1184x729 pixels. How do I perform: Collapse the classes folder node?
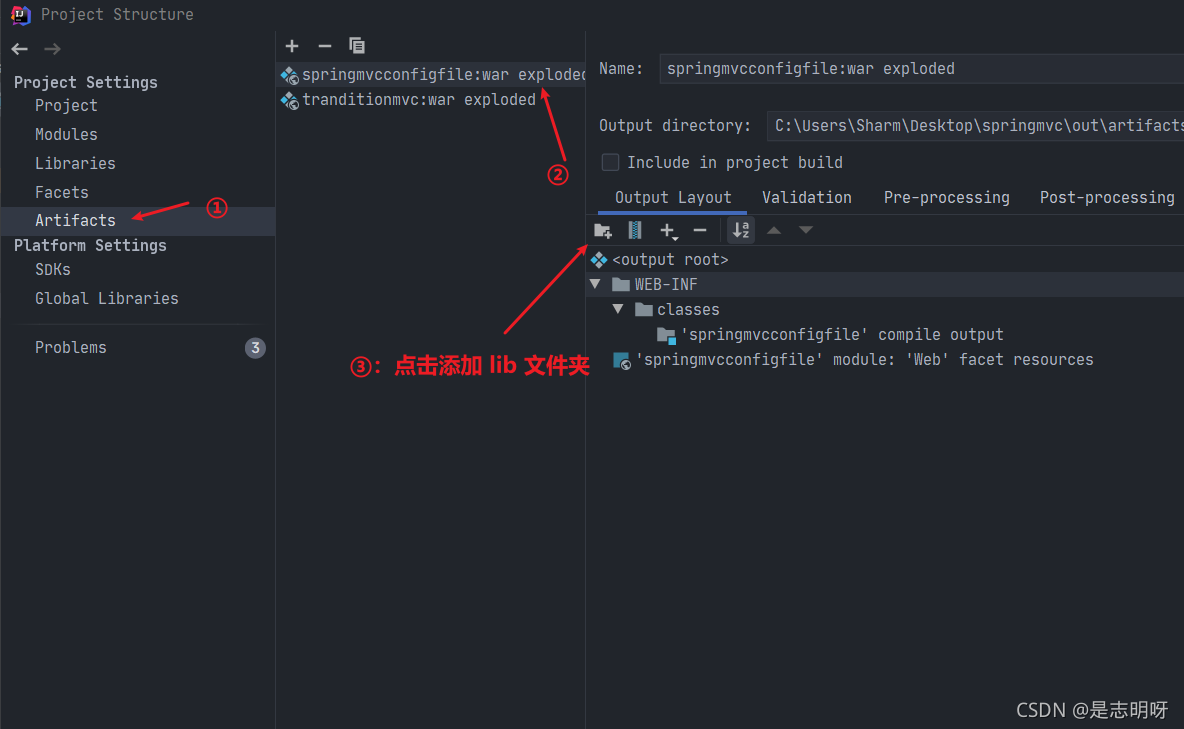(618, 310)
